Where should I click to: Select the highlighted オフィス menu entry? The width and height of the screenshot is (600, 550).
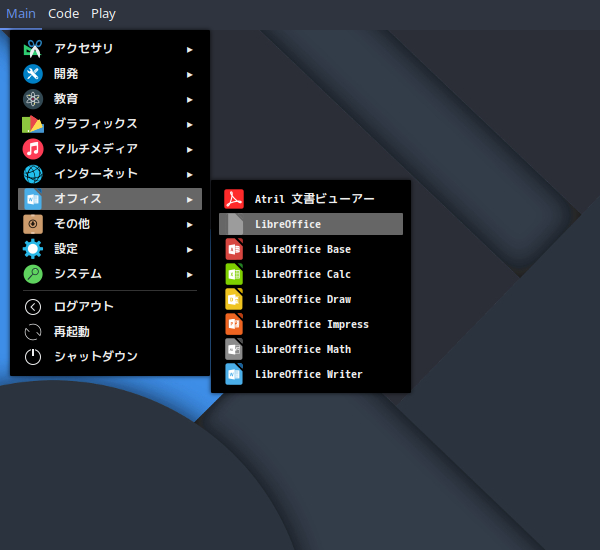point(110,199)
